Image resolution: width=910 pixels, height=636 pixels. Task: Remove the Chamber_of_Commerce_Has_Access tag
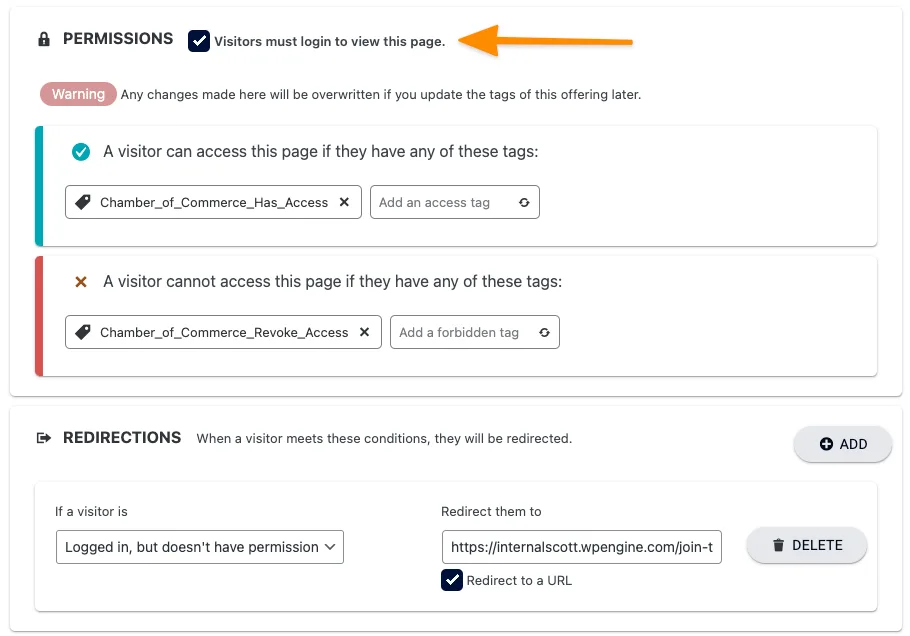click(x=345, y=202)
